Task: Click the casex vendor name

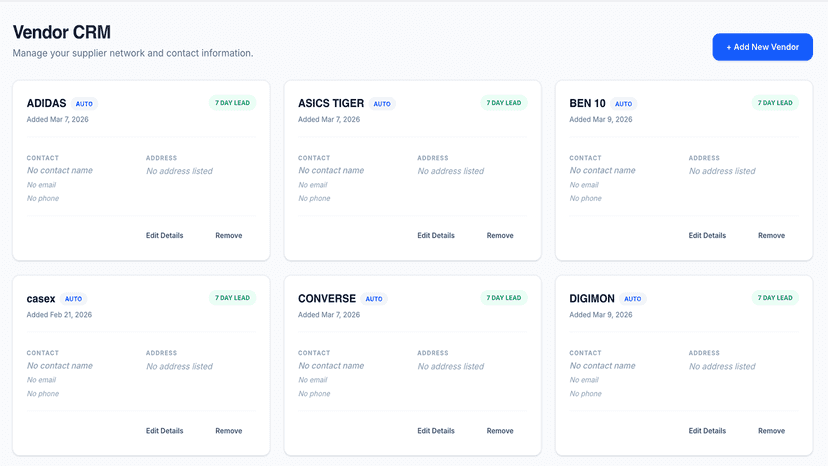Action: 41,299
